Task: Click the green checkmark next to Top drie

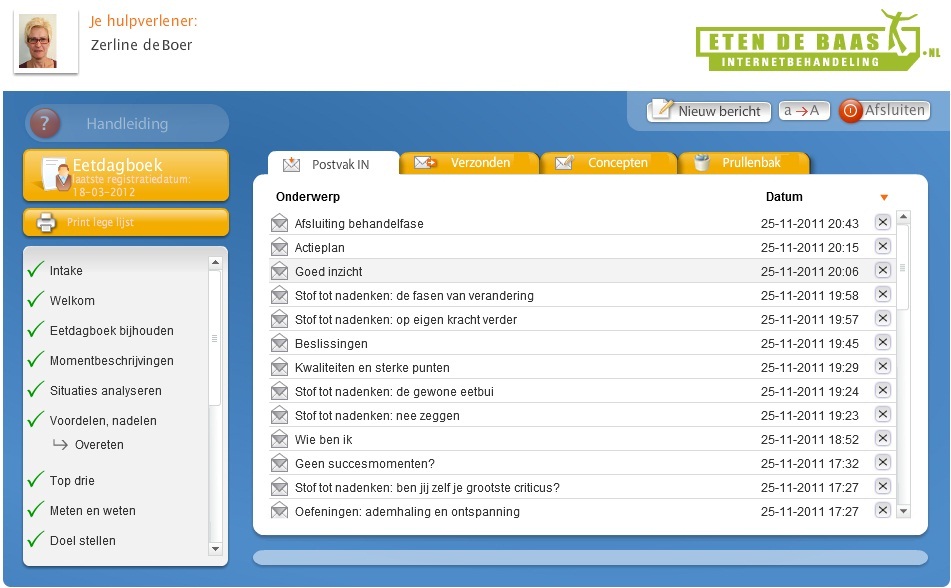Action: point(36,480)
